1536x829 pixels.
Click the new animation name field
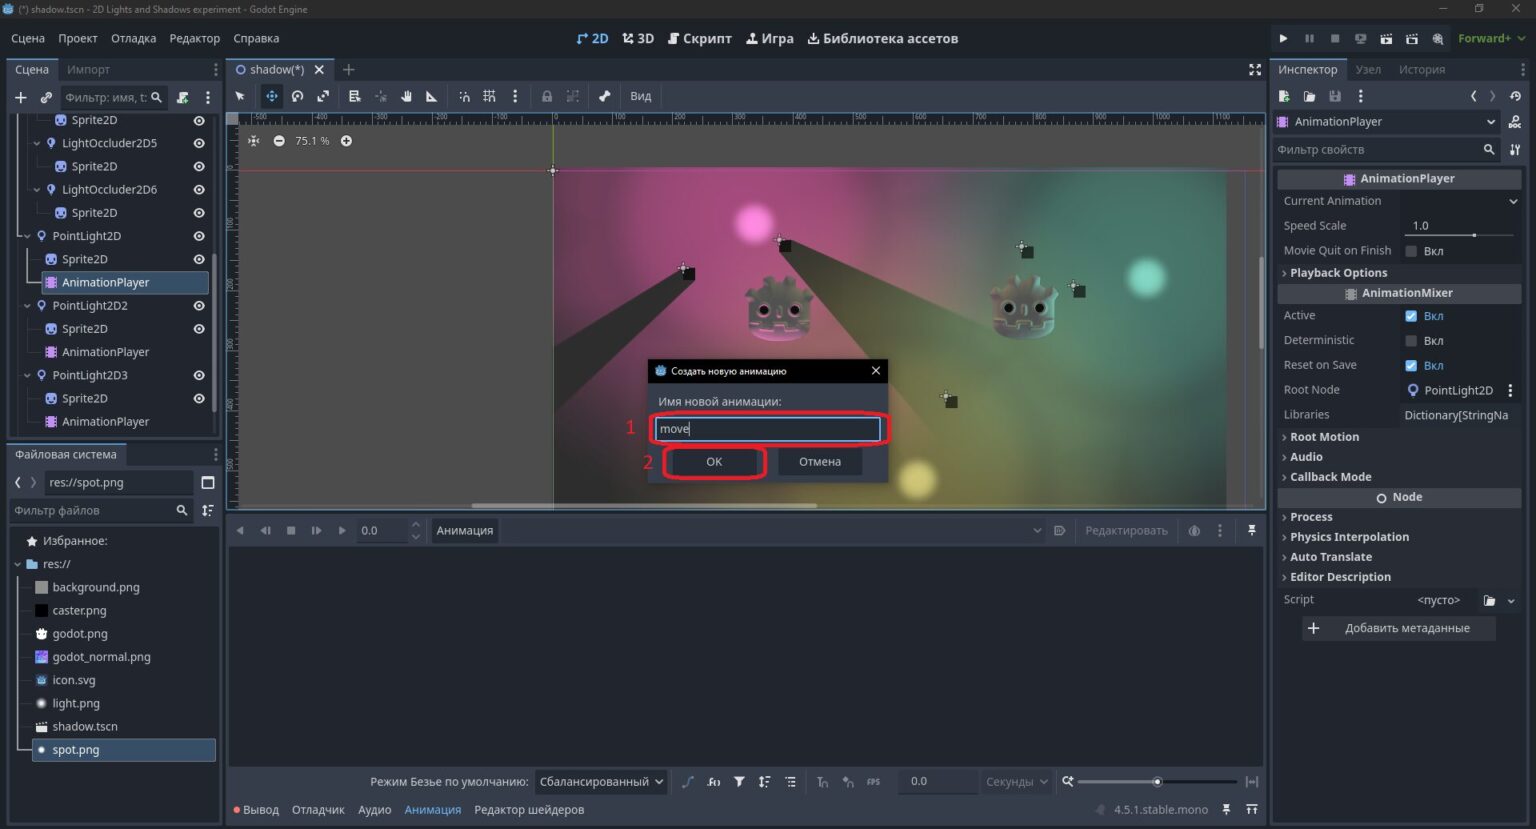click(767, 429)
